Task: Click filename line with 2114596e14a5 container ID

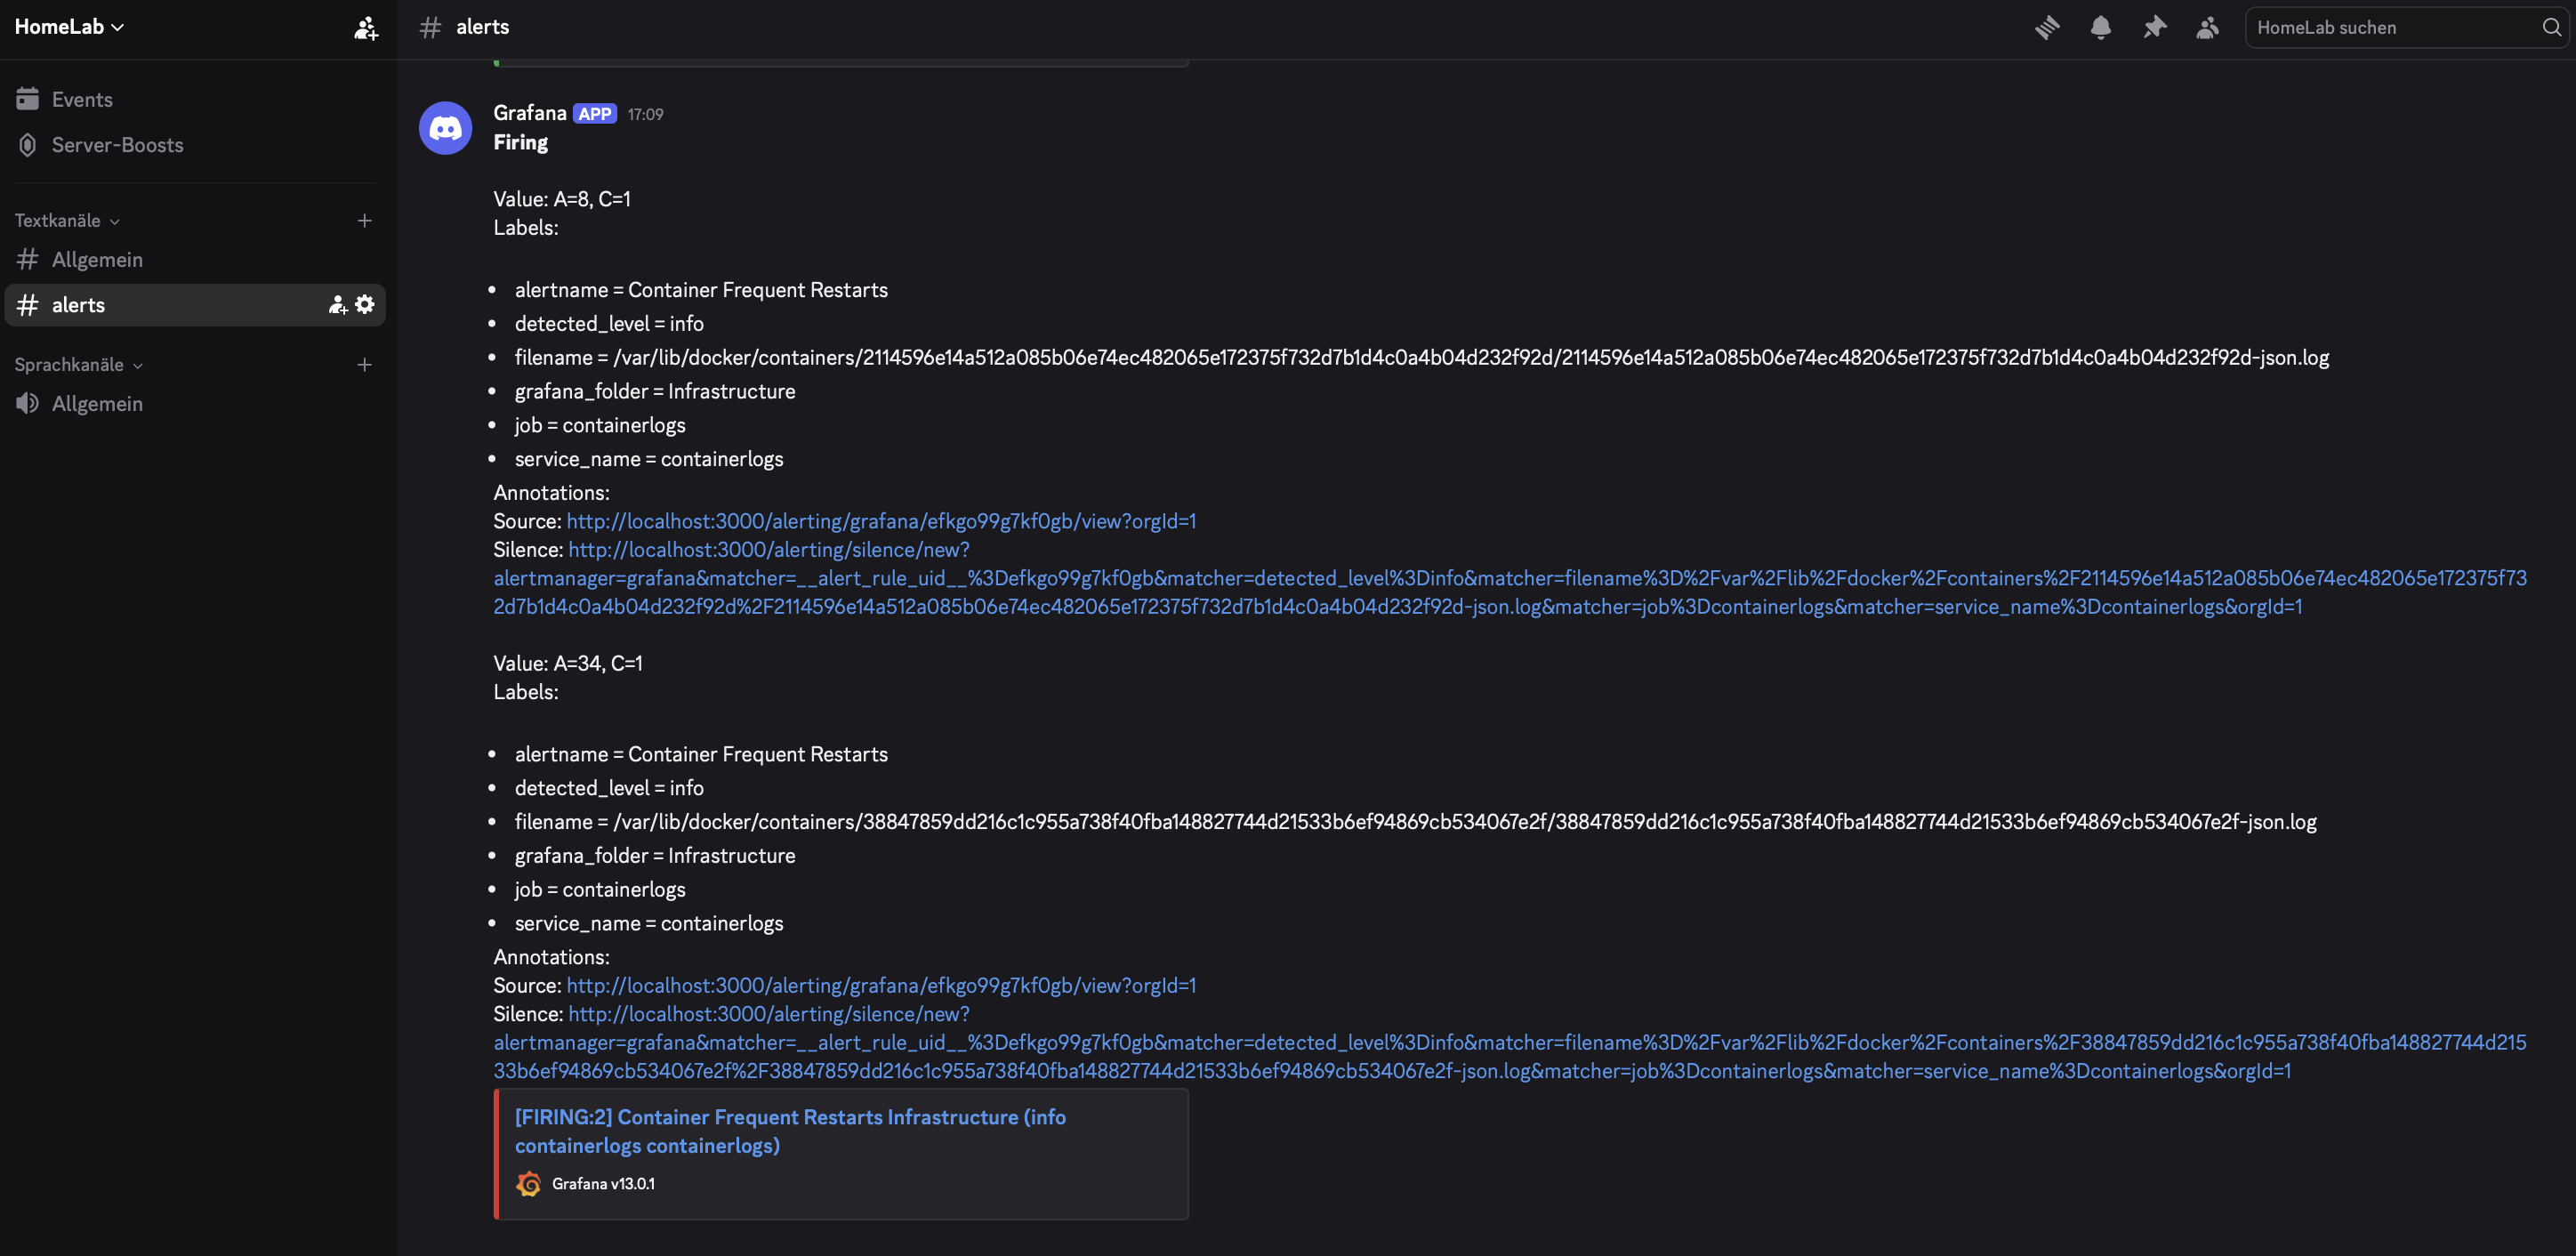Action: coord(1421,357)
